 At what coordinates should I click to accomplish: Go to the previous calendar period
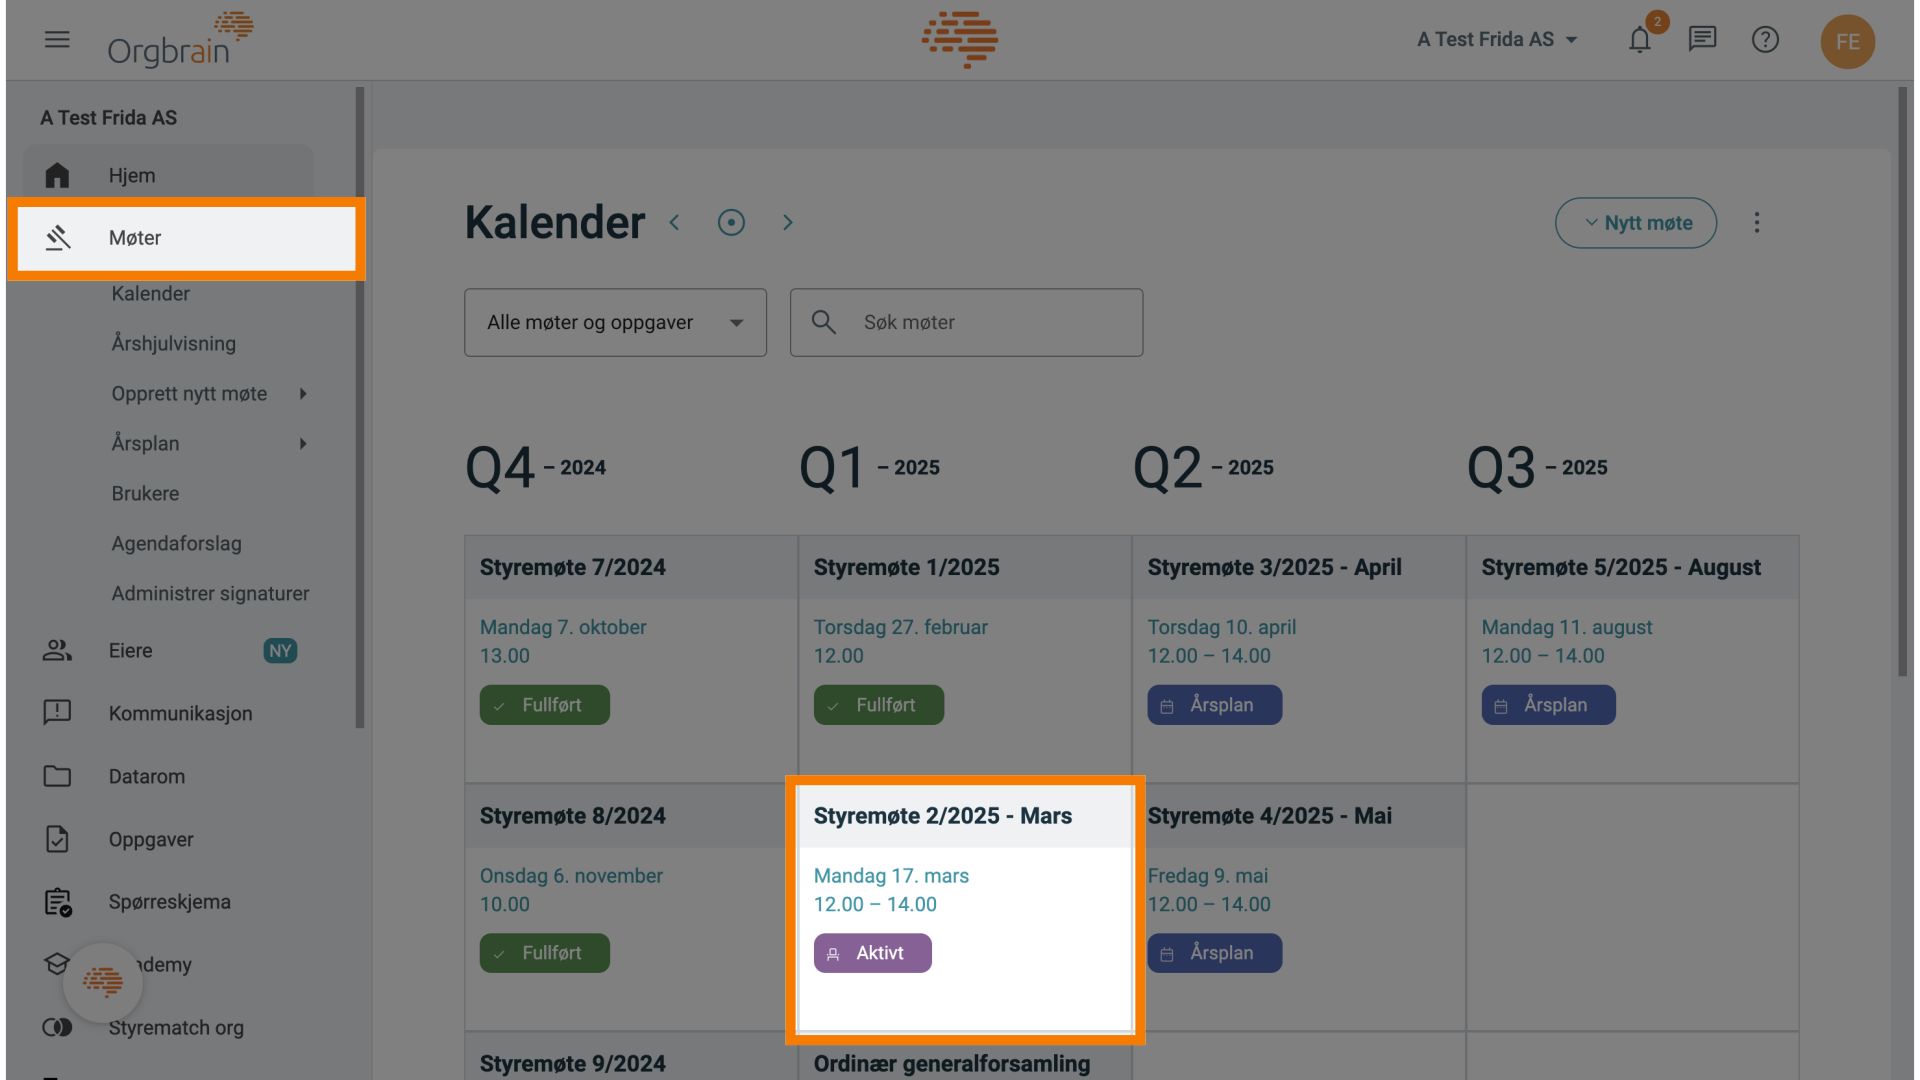click(675, 223)
